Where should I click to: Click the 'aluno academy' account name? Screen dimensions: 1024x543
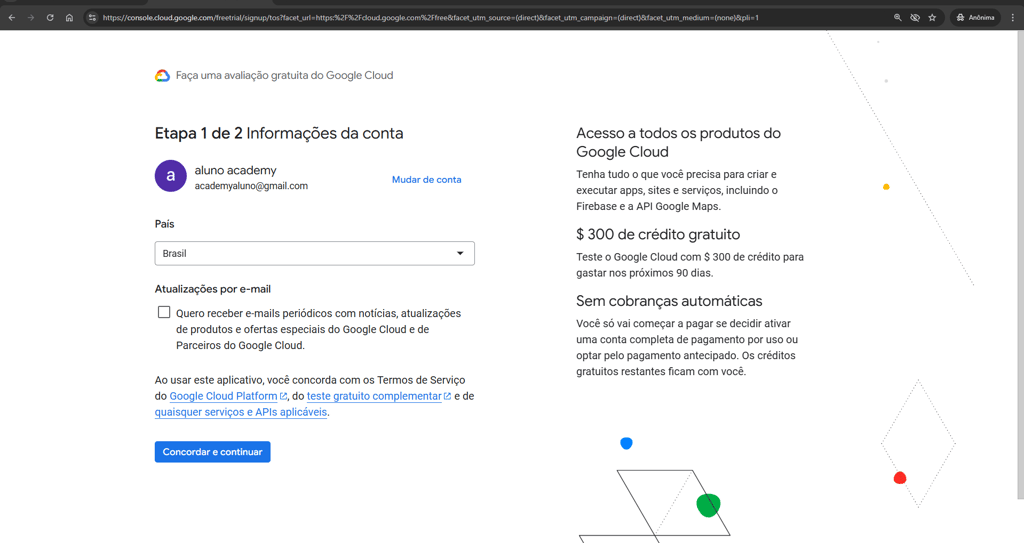pyautogui.click(x=236, y=171)
